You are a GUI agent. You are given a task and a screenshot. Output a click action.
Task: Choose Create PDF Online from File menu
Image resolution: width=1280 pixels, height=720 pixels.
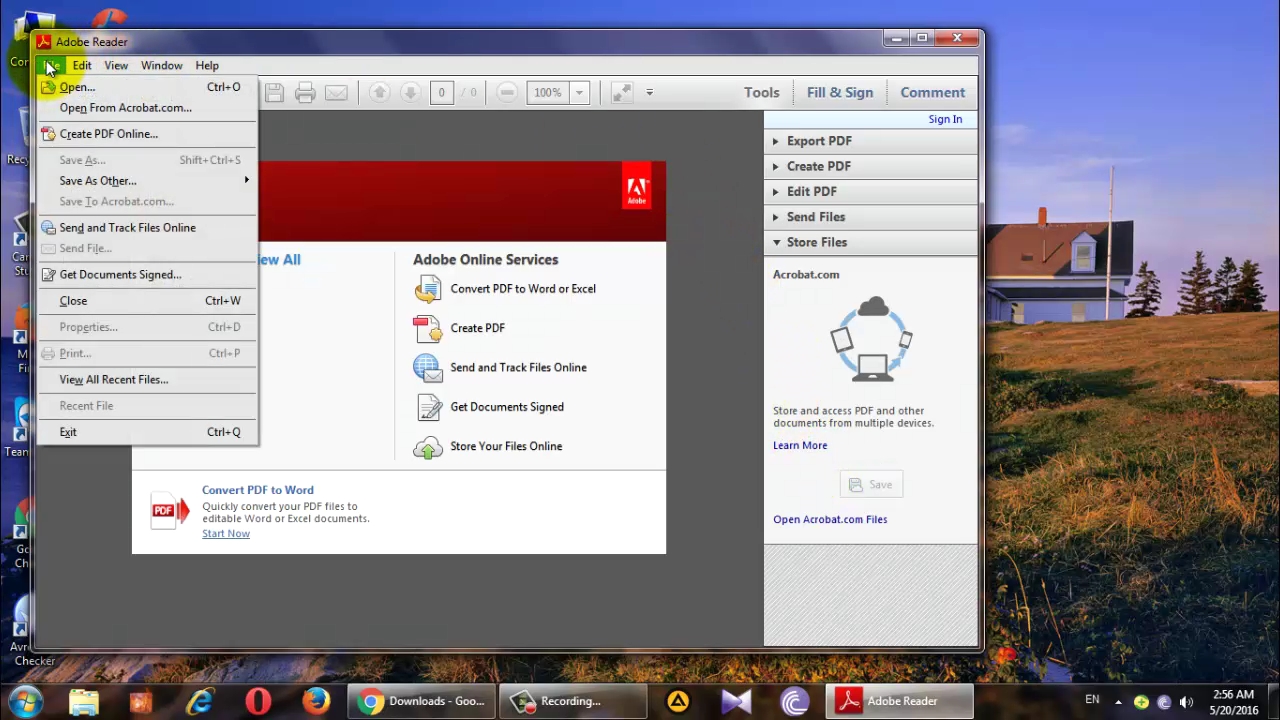(x=147, y=134)
